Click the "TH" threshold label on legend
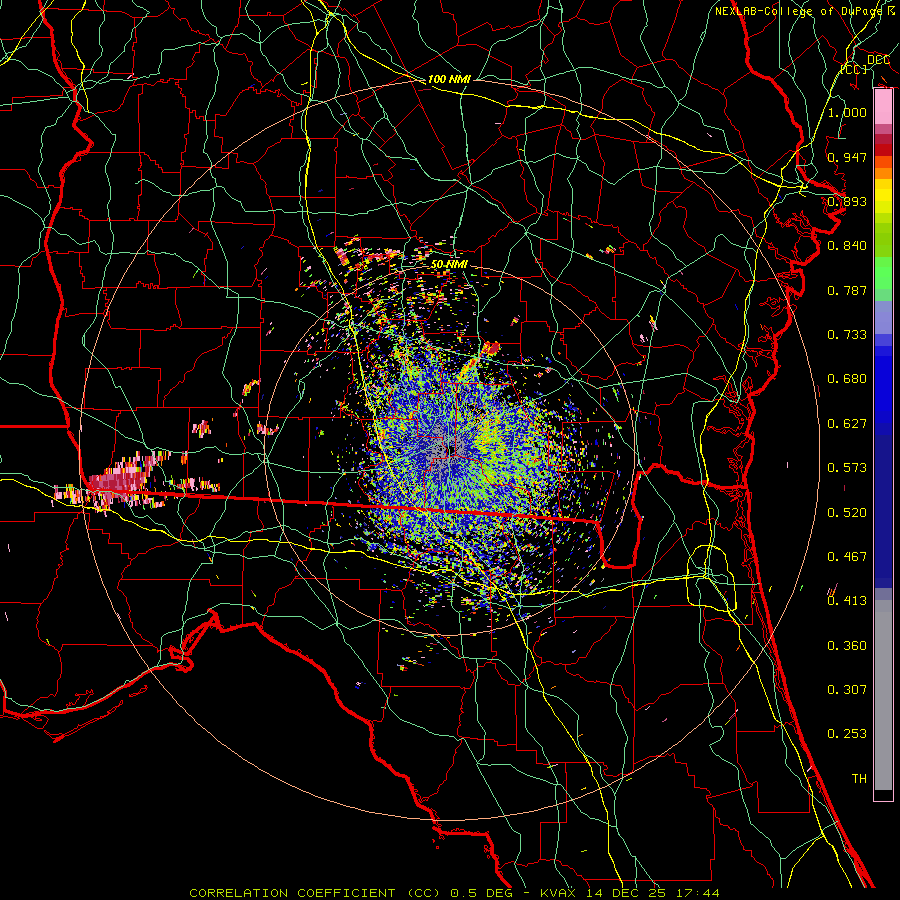The width and height of the screenshot is (900, 900). click(859, 779)
